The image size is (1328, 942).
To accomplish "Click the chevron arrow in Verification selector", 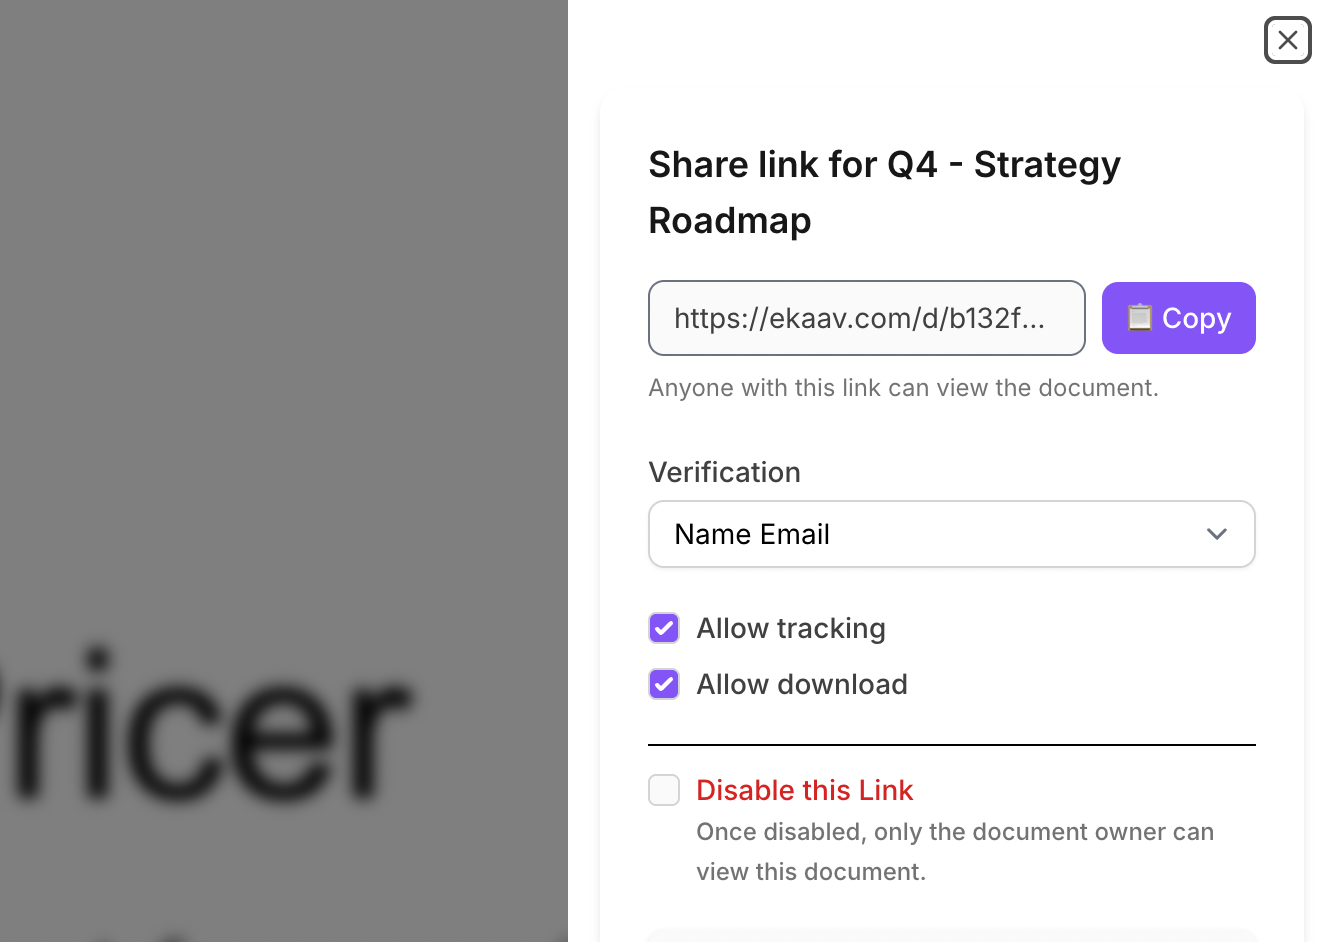I will click(x=1216, y=534).
